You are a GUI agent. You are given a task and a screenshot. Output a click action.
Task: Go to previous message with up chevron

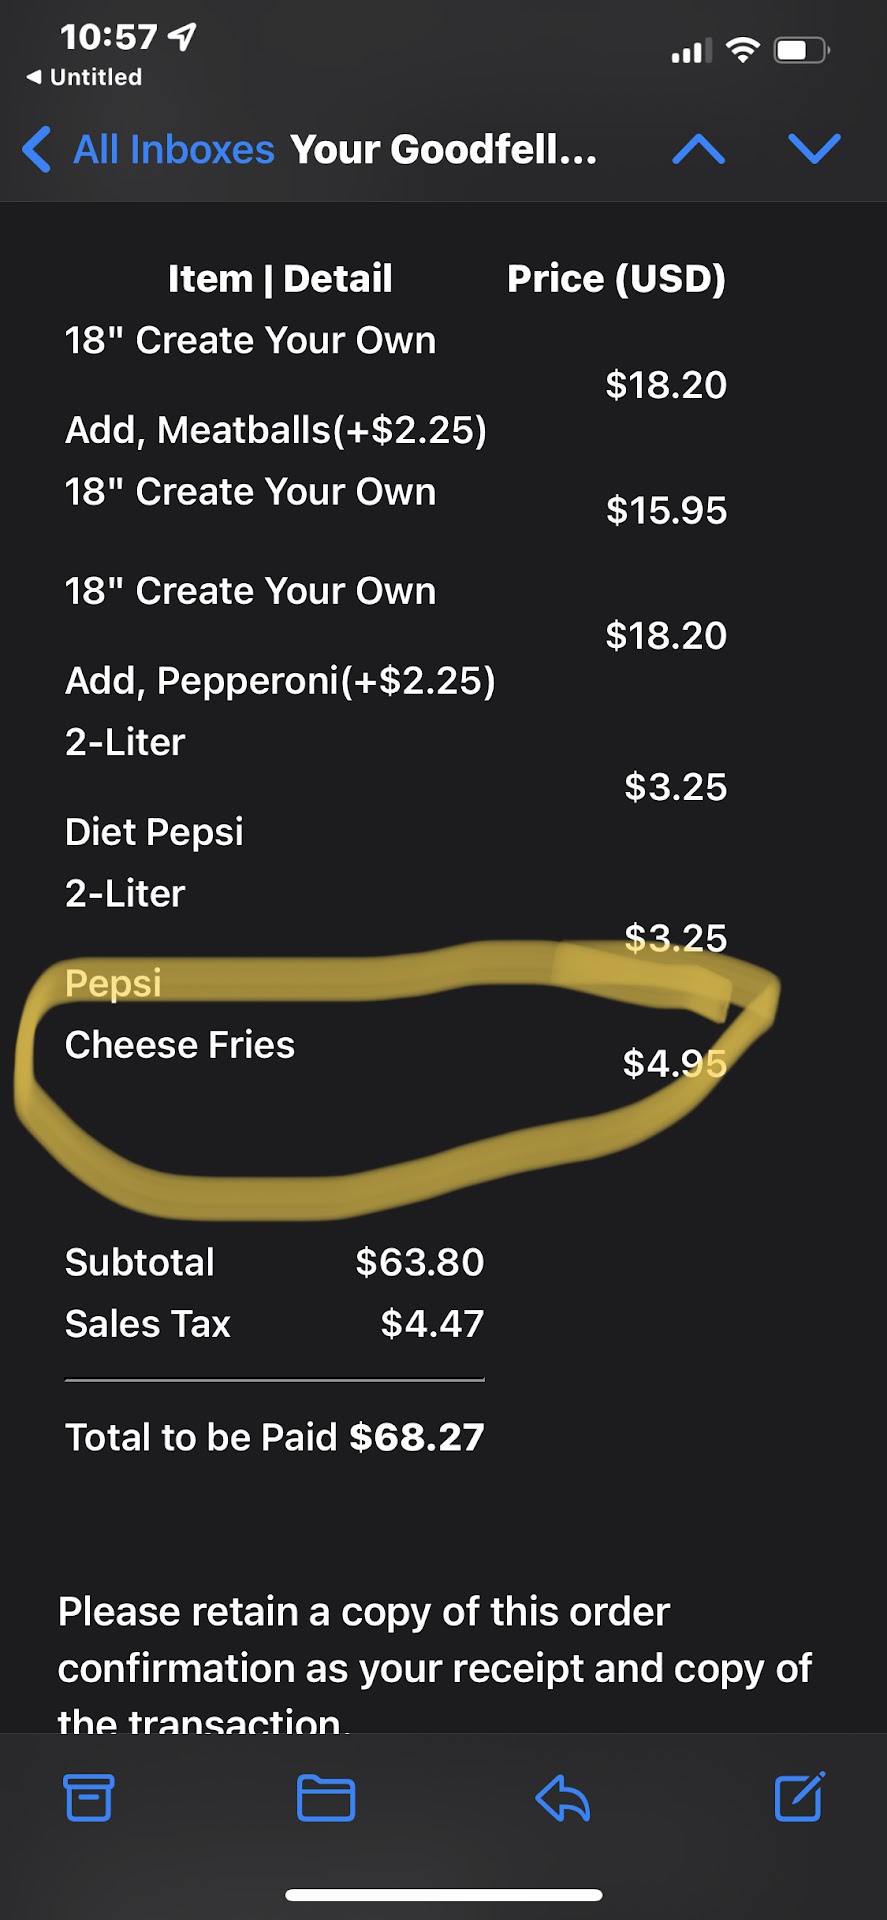(699, 149)
